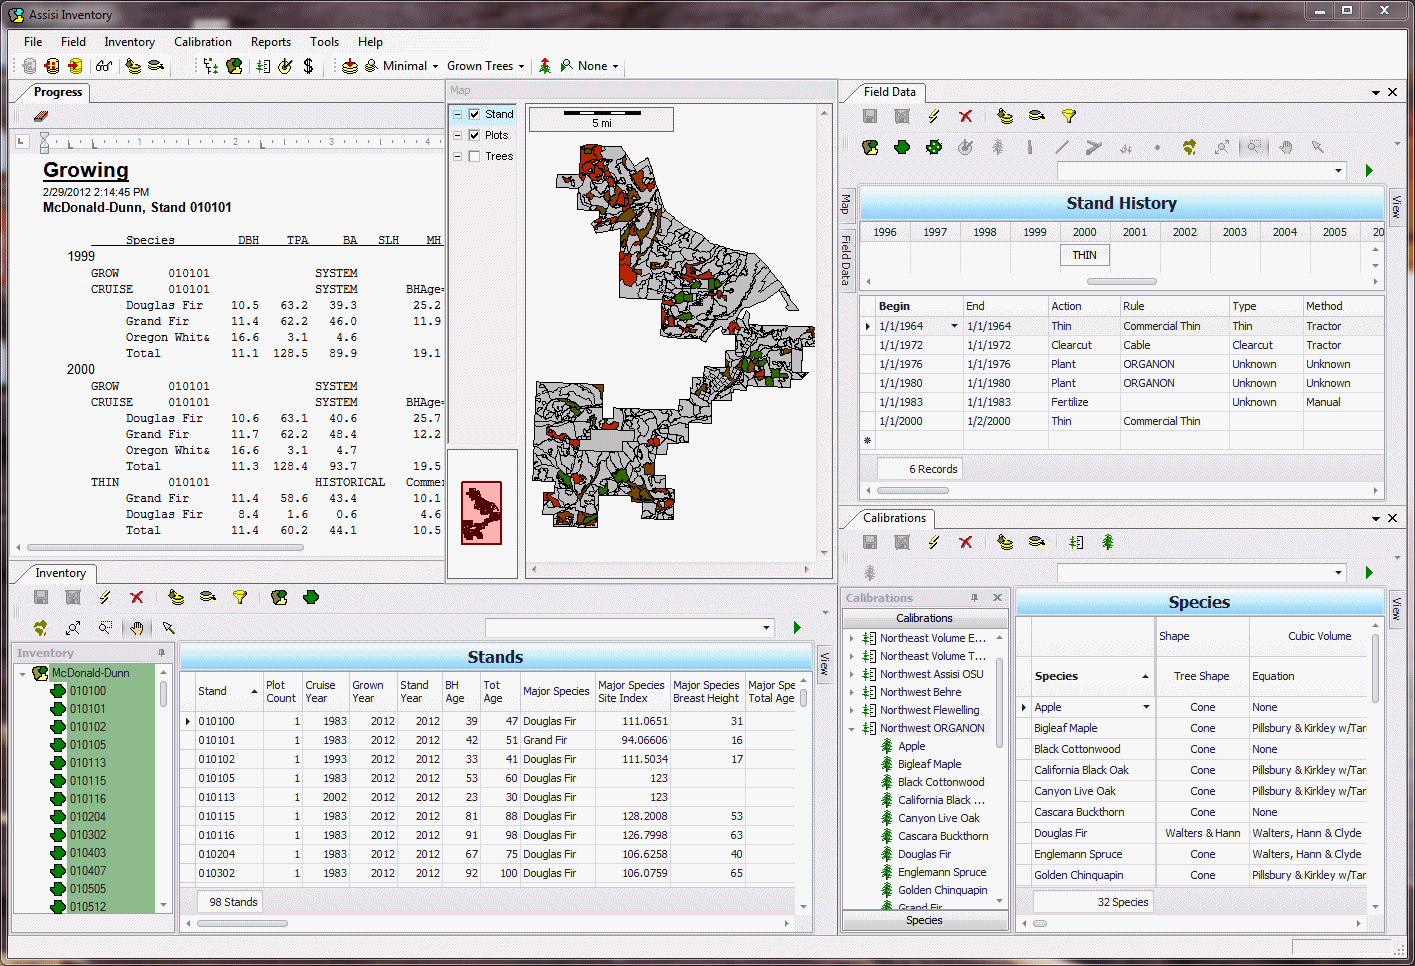This screenshot has height=966, width=1415.
Task: Click the lightning bolt icon in Field Data toolbar
Action: (933, 117)
